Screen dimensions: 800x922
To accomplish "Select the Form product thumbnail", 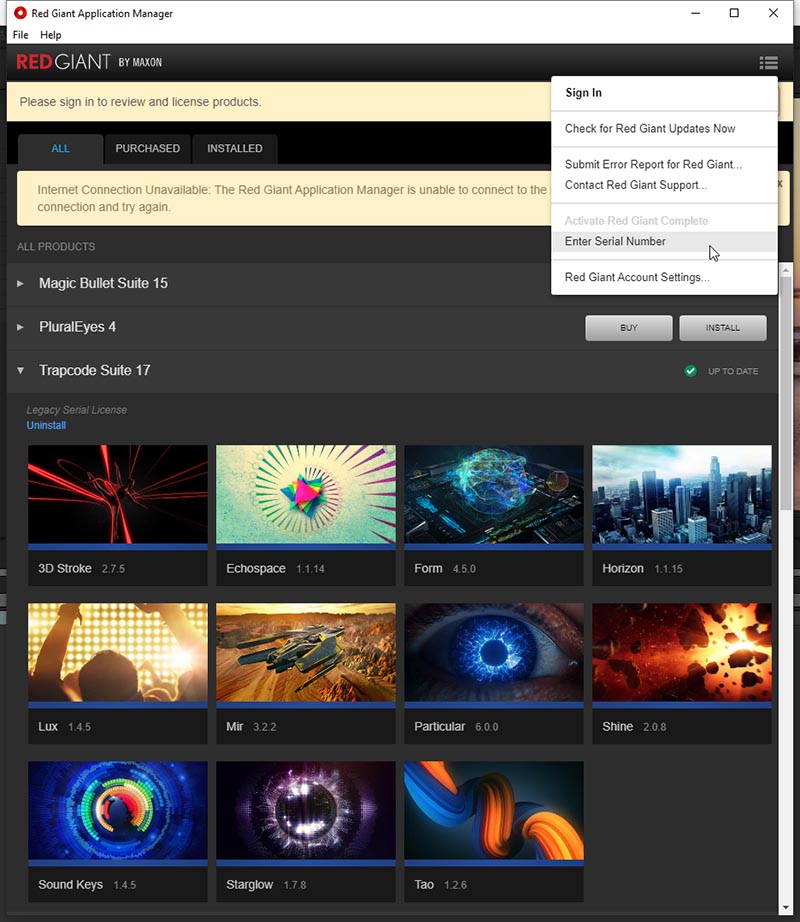I will [494, 494].
